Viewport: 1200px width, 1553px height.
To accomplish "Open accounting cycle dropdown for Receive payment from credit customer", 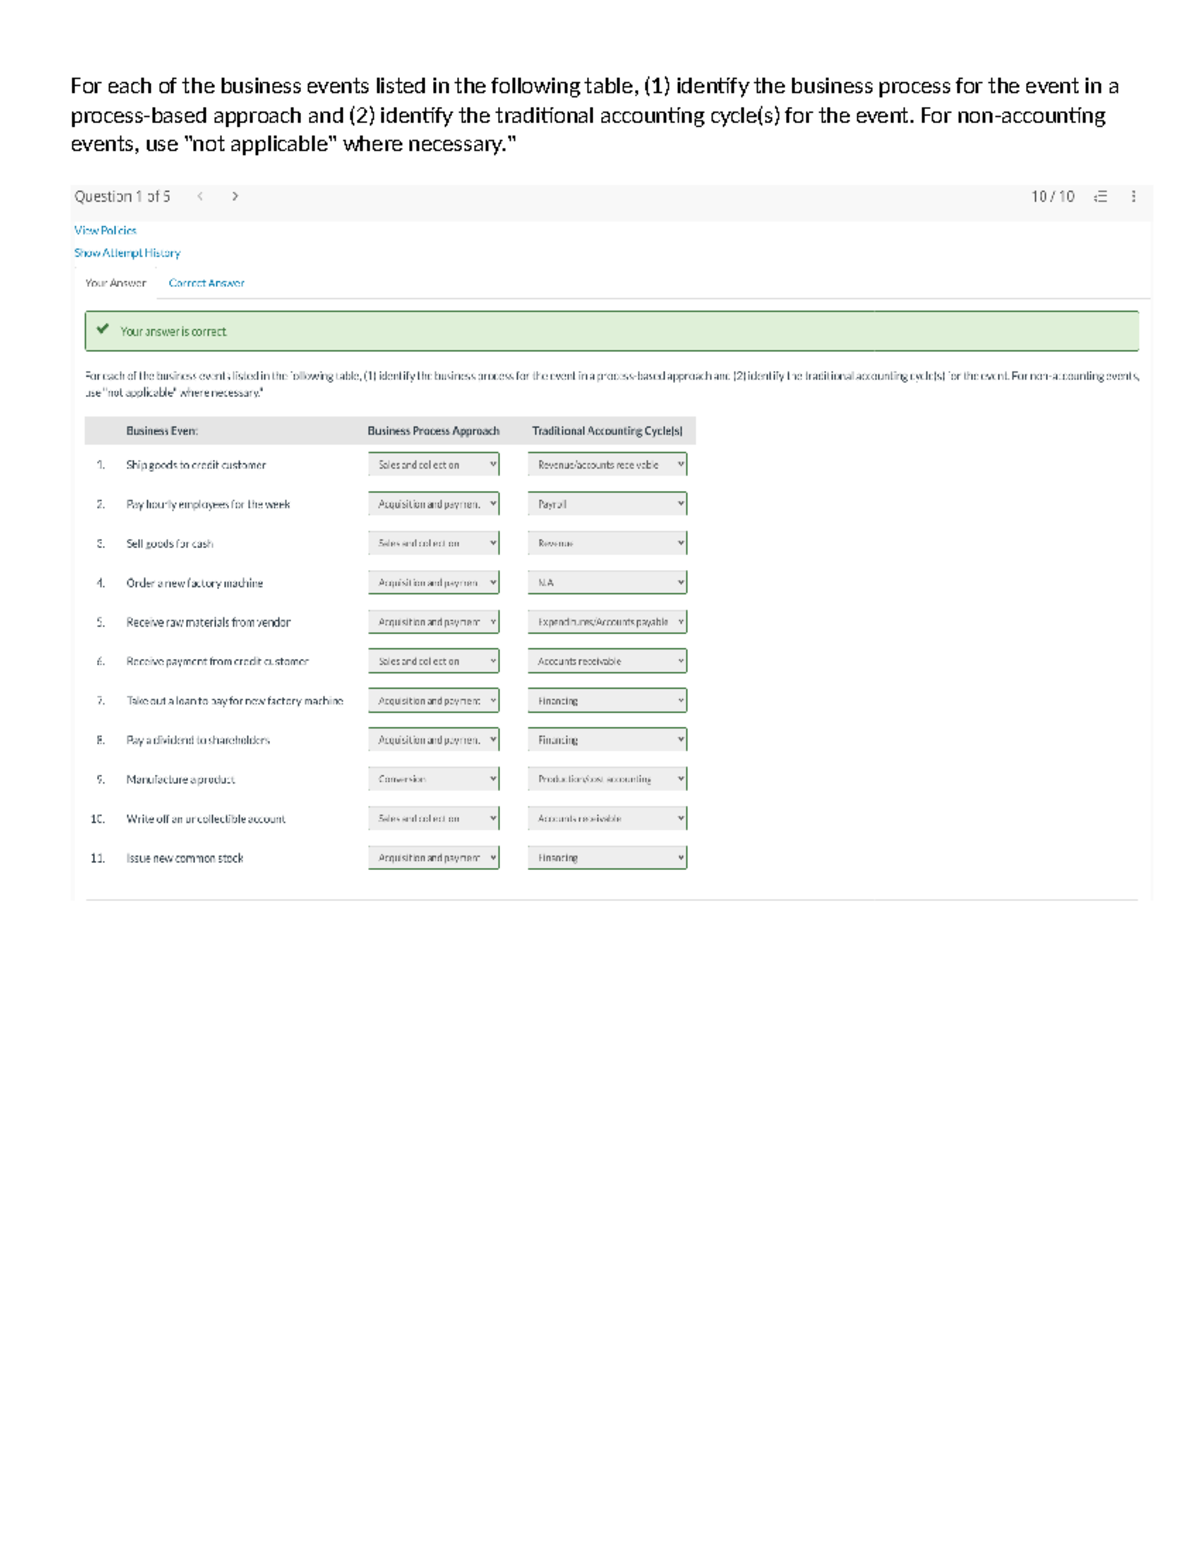I will pos(607,661).
